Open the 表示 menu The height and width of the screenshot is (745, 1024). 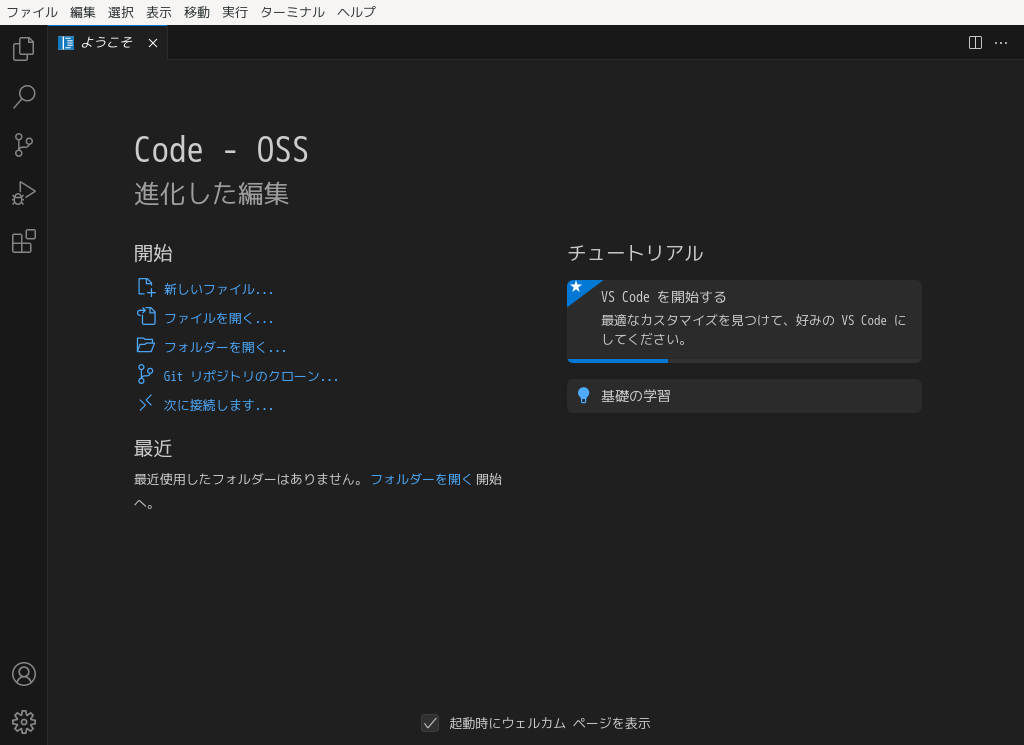pyautogui.click(x=159, y=12)
